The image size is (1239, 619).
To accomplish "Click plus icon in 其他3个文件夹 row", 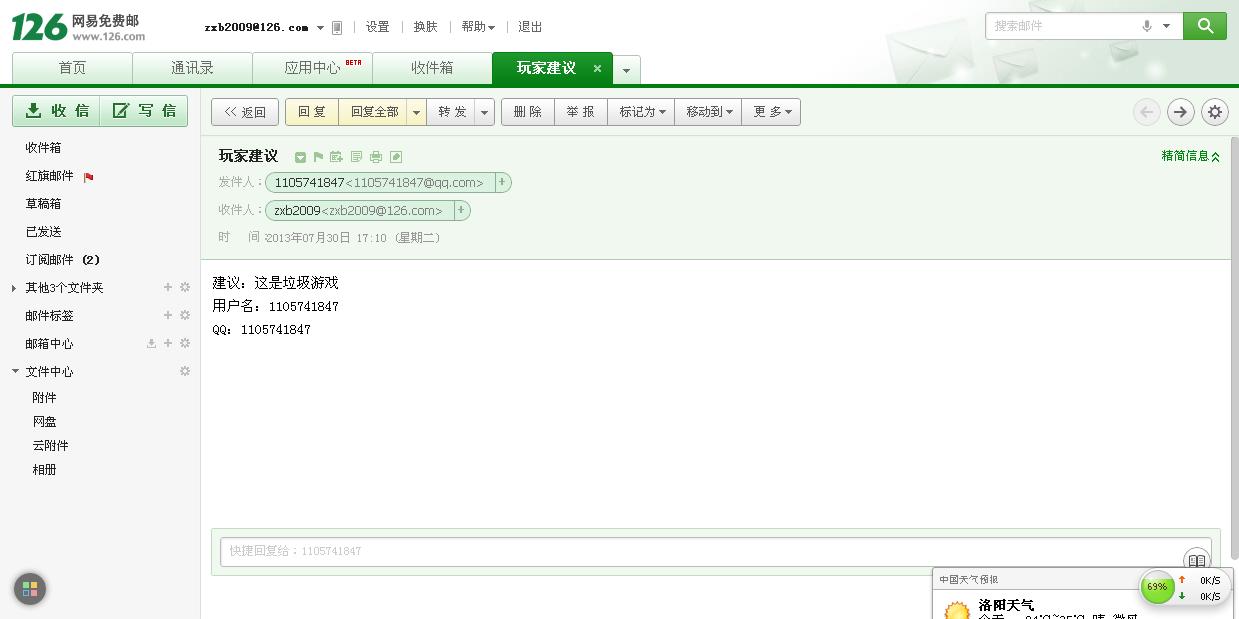I will point(168,287).
